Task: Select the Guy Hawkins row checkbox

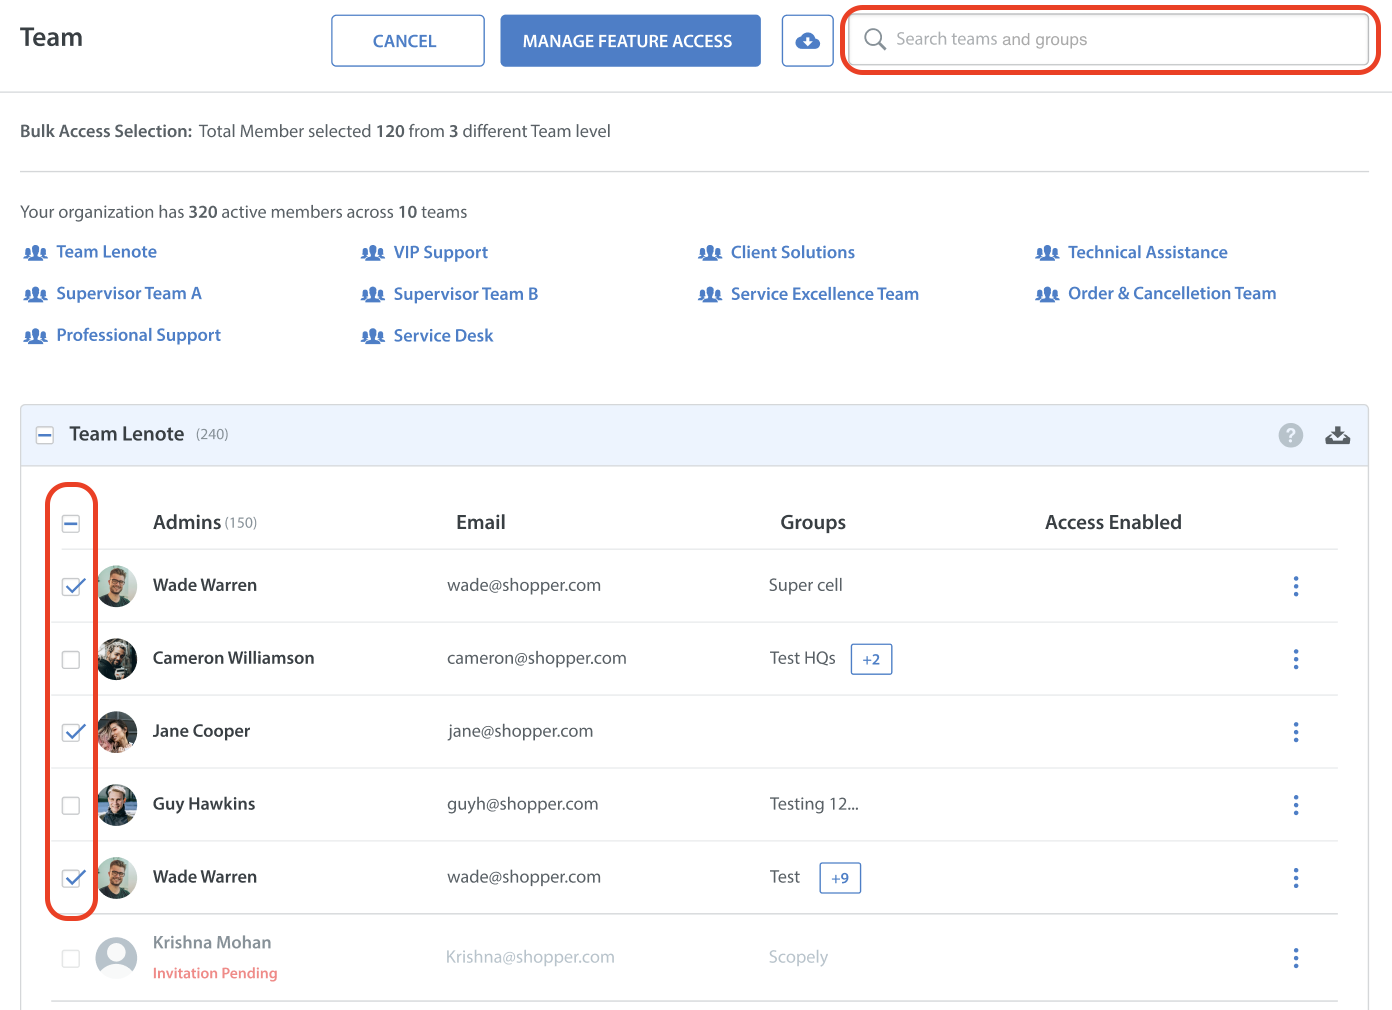Action: pos(71,806)
